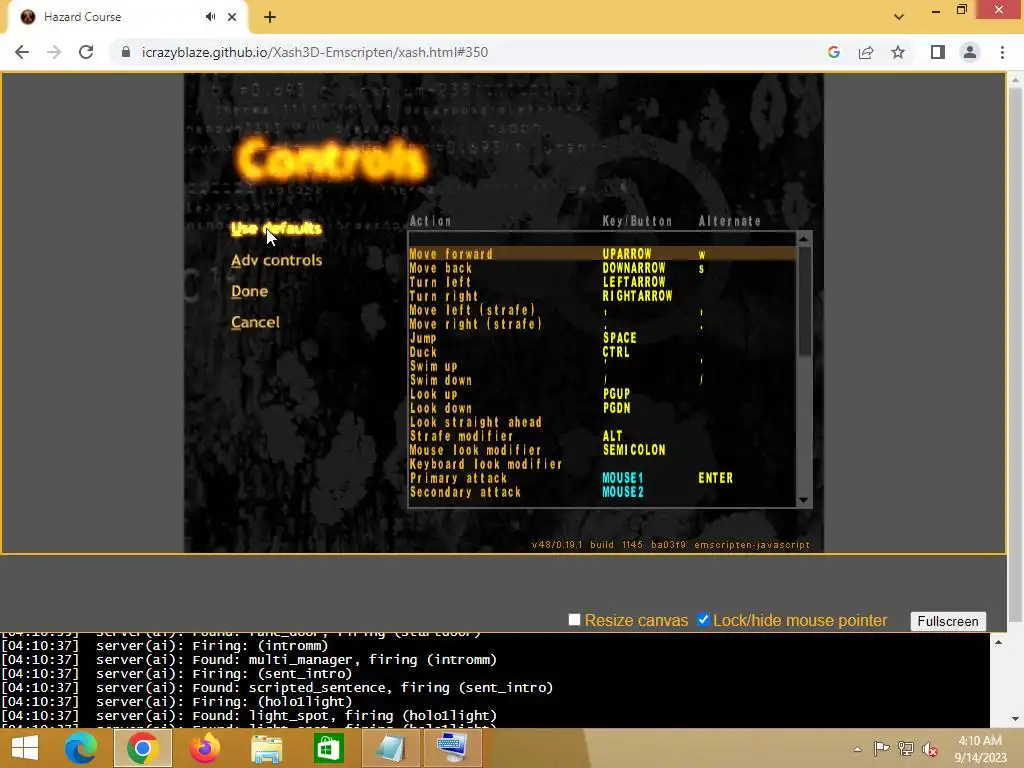Reload the Hazard Course page
1024x768 pixels.
click(86, 52)
